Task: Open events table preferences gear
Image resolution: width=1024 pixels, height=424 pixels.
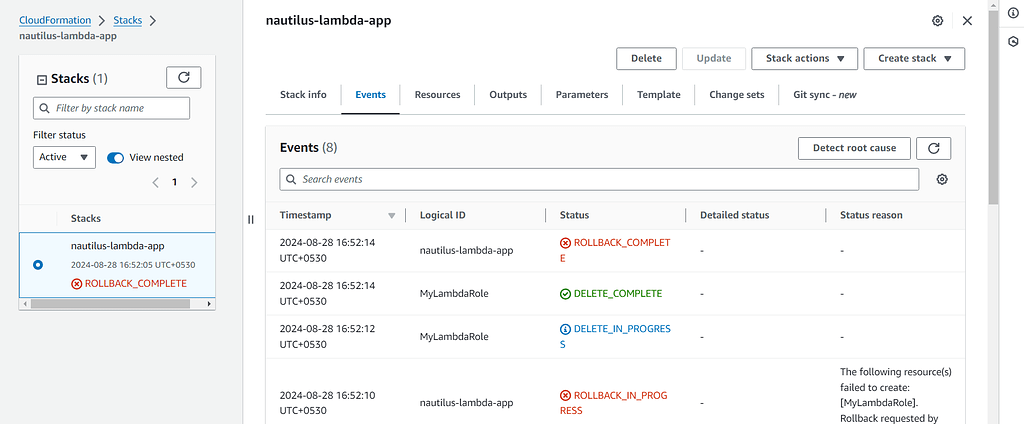Action: [941, 179]
